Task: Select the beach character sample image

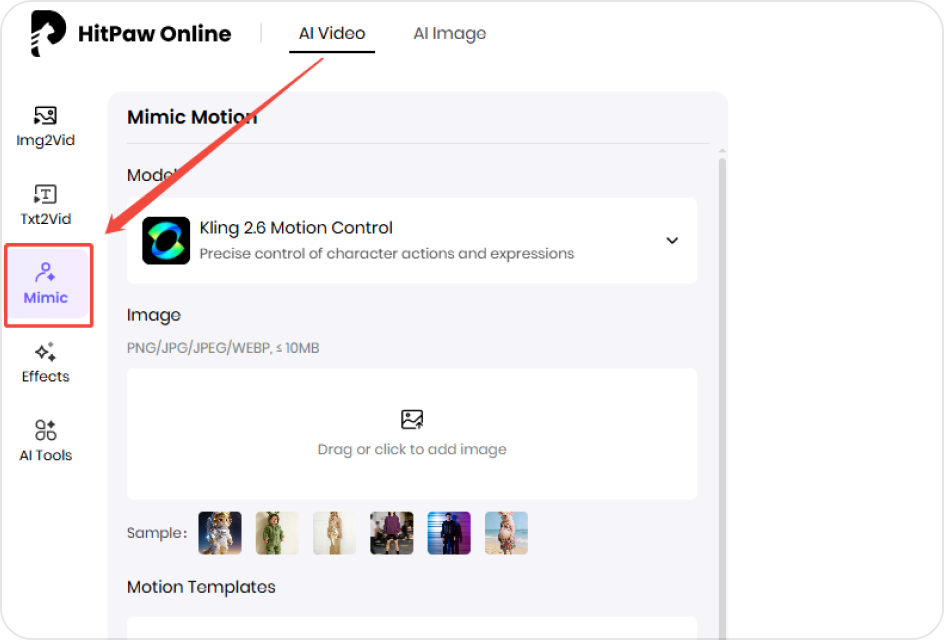Action: pos(506,532)
